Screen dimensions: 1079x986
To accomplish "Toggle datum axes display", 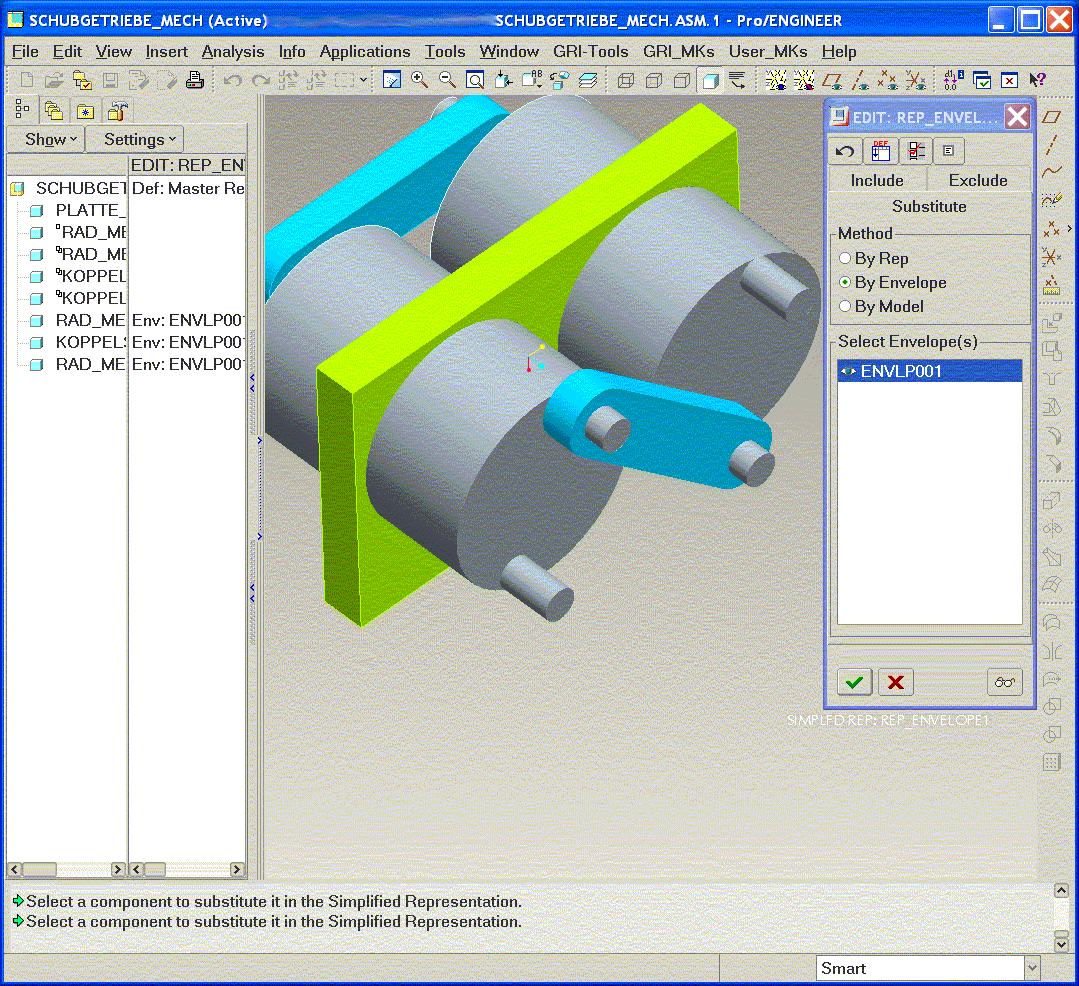I will coord(860,81).
